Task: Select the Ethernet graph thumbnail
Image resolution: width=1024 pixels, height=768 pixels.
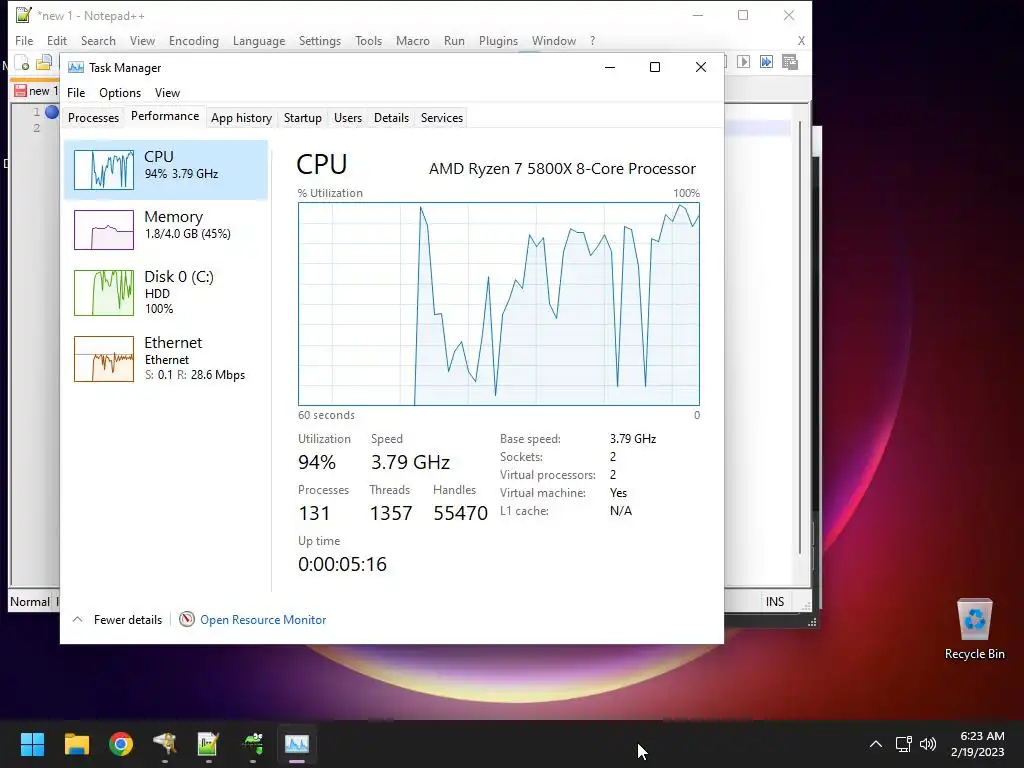Action: (x=104, y=359)
